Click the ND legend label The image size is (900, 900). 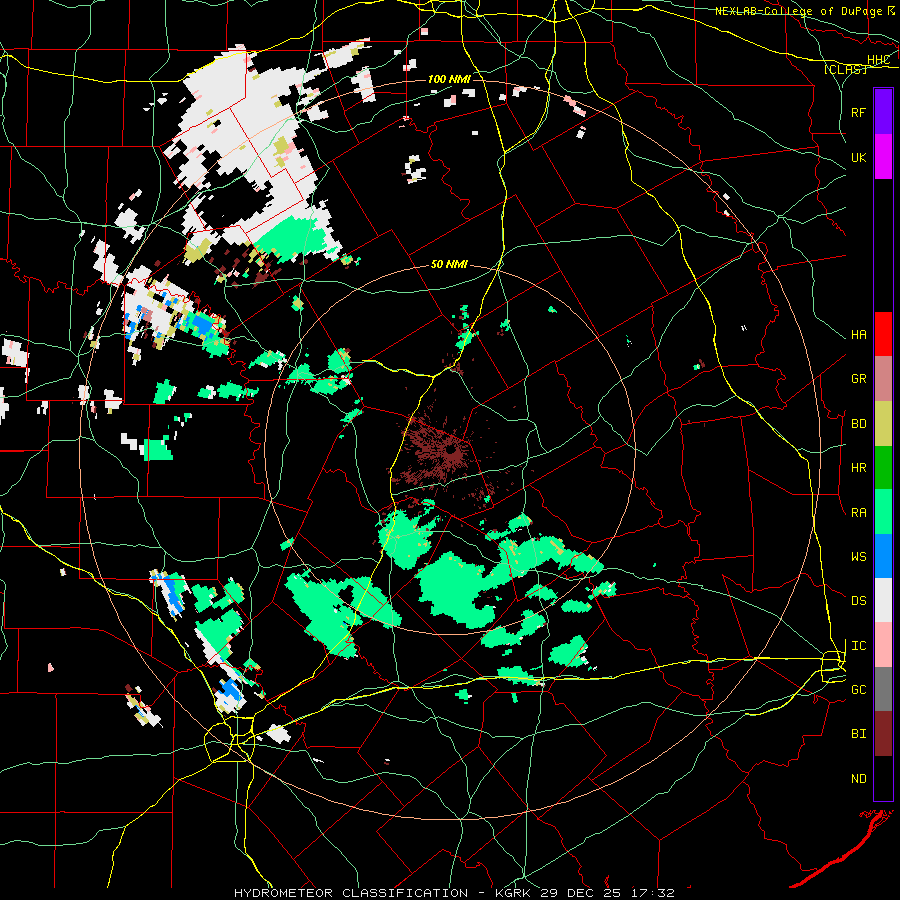pos(858,779)
